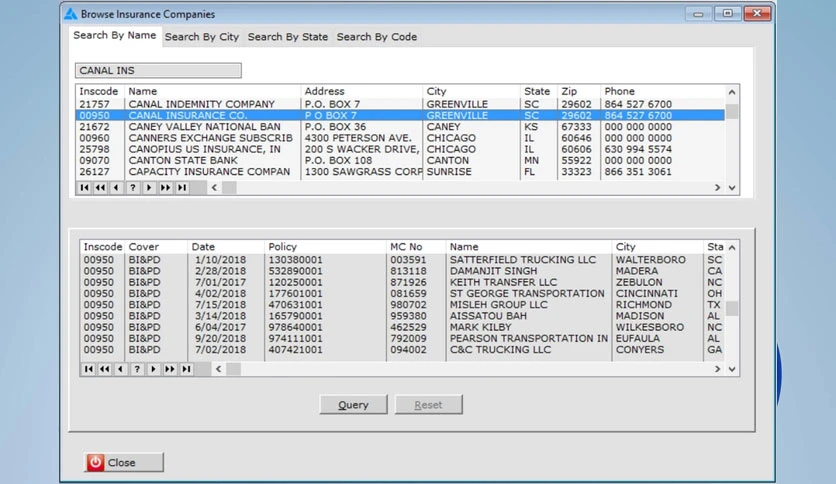Click the Close button
The width and height of the screenshot is (836, 484).
pos(124,462)
